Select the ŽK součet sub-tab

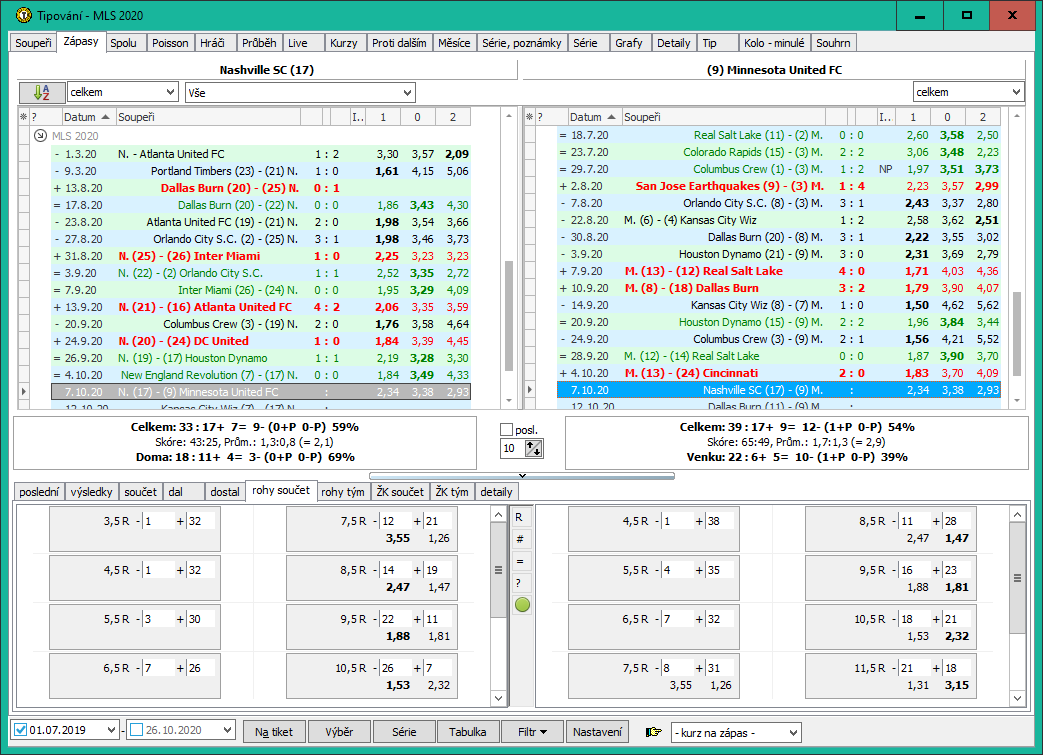point(400,492)
